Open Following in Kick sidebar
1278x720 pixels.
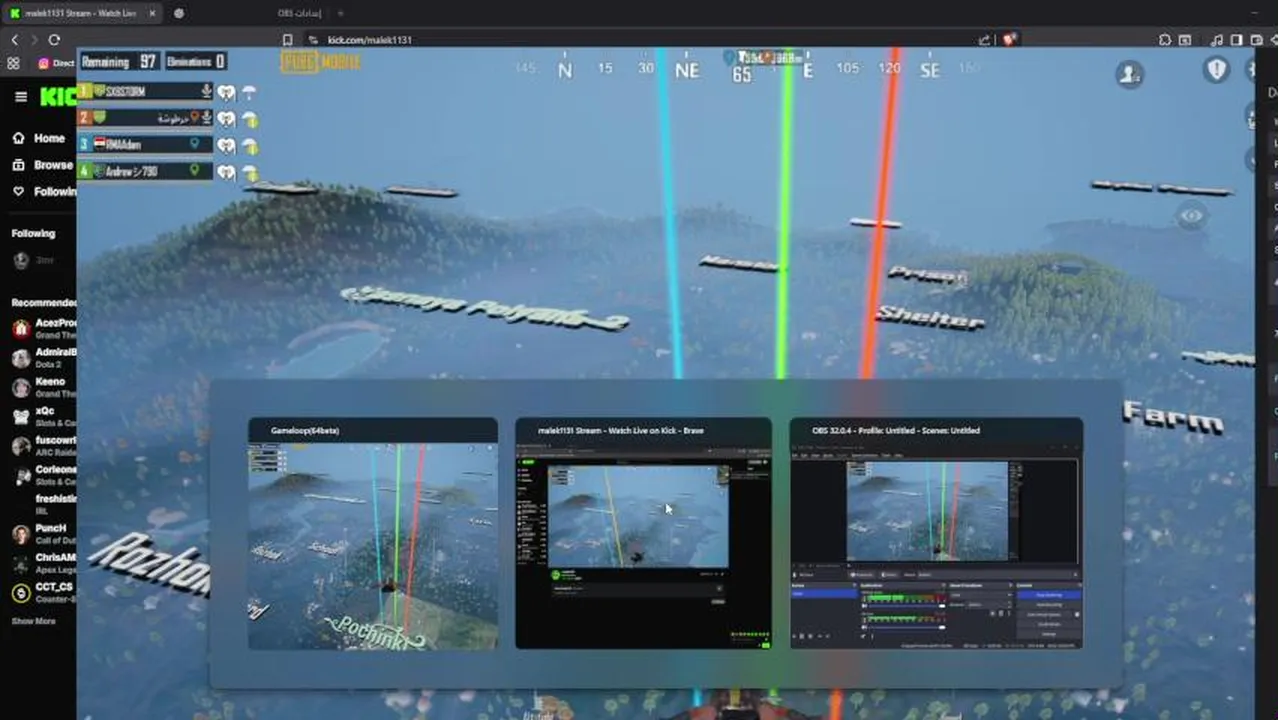(x=44, y=191)
